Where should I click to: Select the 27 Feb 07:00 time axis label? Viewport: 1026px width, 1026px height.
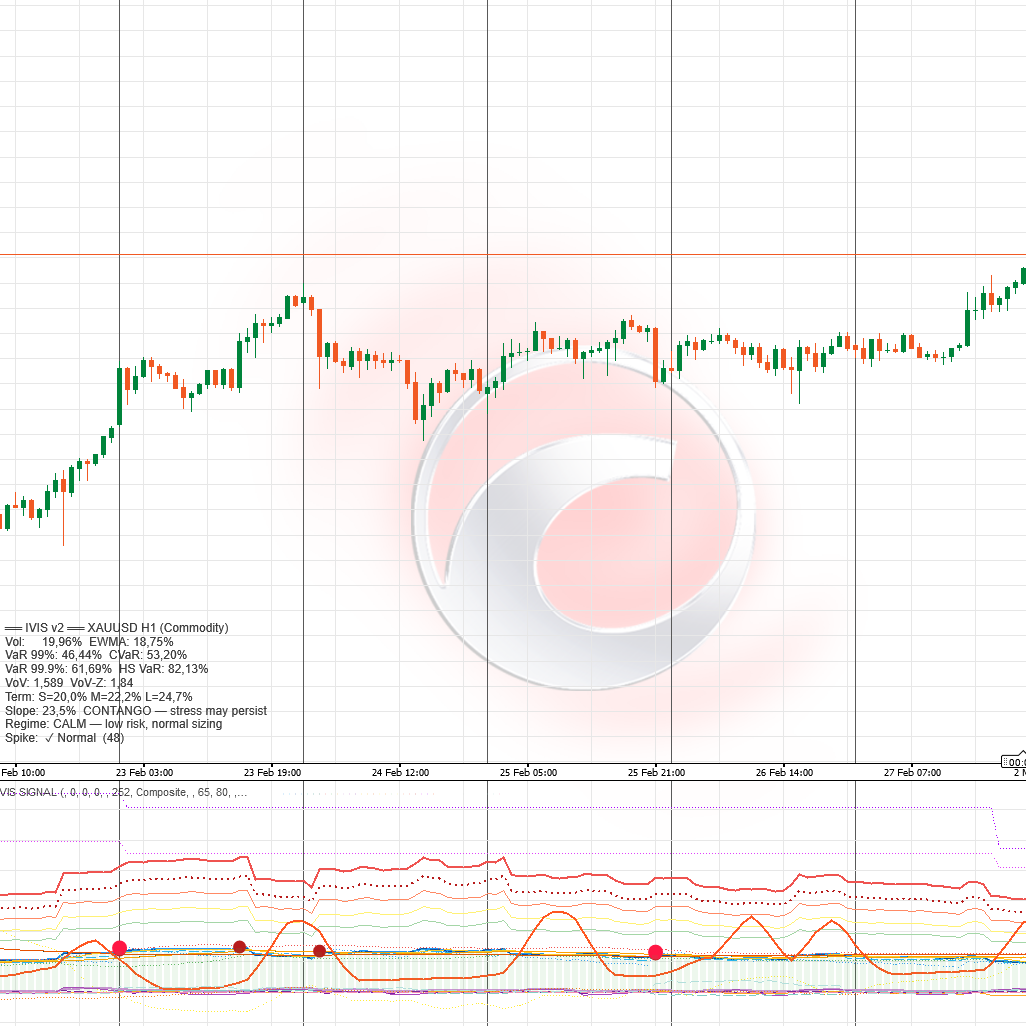click(x=914, y=772)
